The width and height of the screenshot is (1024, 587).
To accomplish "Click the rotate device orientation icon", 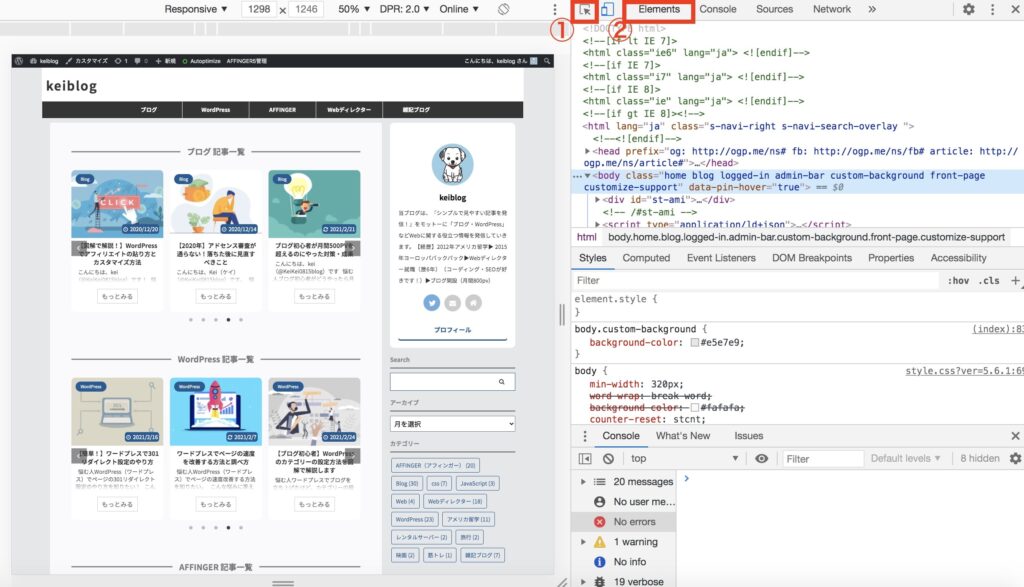I will click(504, 9).
